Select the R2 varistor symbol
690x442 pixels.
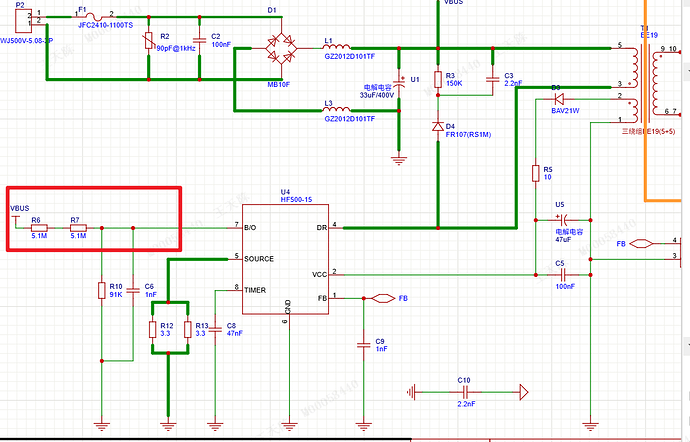click(x=149, y=41)
